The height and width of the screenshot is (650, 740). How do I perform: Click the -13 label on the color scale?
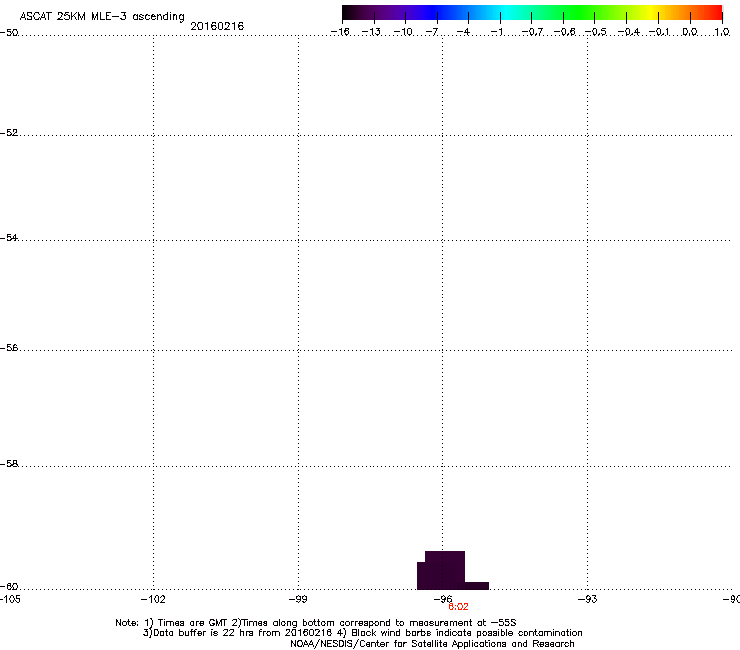click(371, 32)
